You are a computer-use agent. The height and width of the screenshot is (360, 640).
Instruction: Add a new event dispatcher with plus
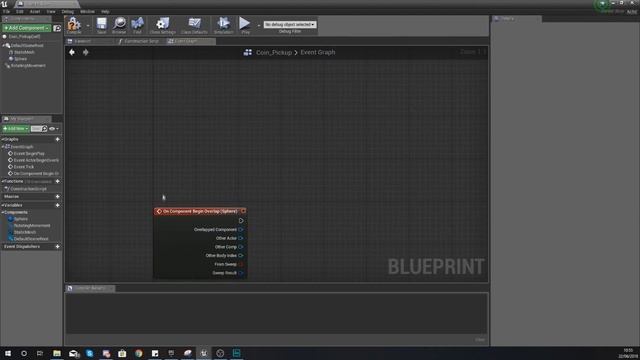58,247
